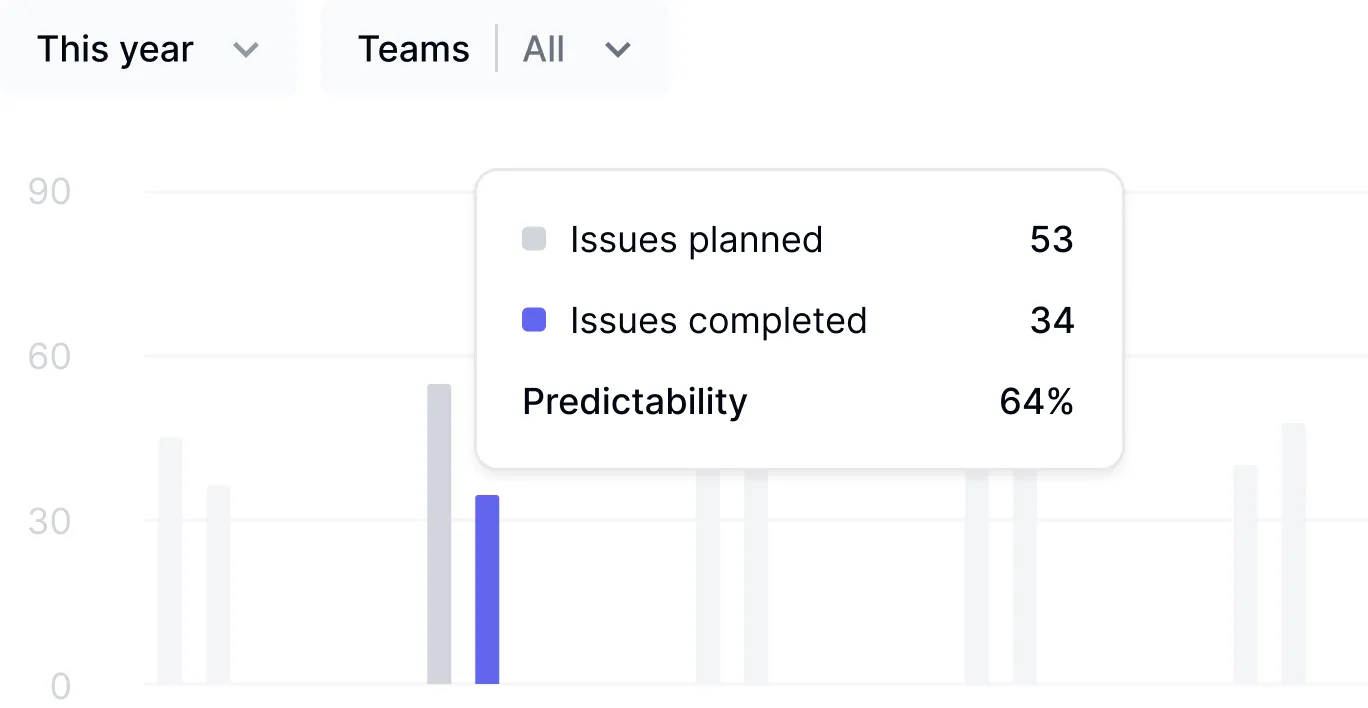Click the gray Issues planned legend swatch
This screenshot has width=1368, height=708.
(534, 239)
